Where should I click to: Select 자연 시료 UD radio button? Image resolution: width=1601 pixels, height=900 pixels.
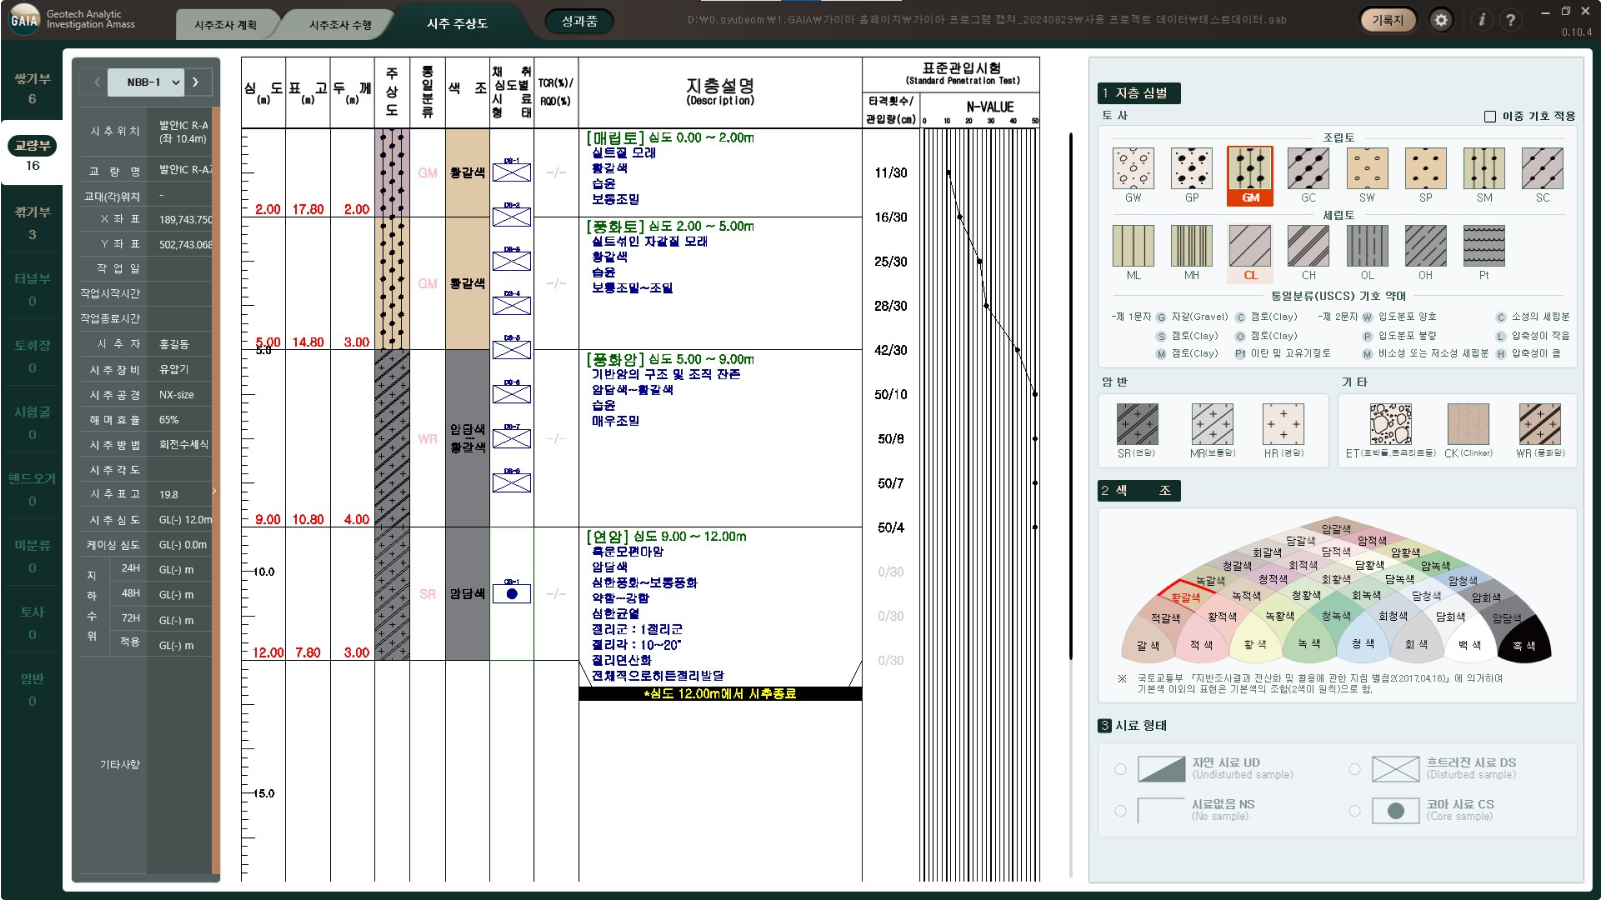(x=1121, y=769)
